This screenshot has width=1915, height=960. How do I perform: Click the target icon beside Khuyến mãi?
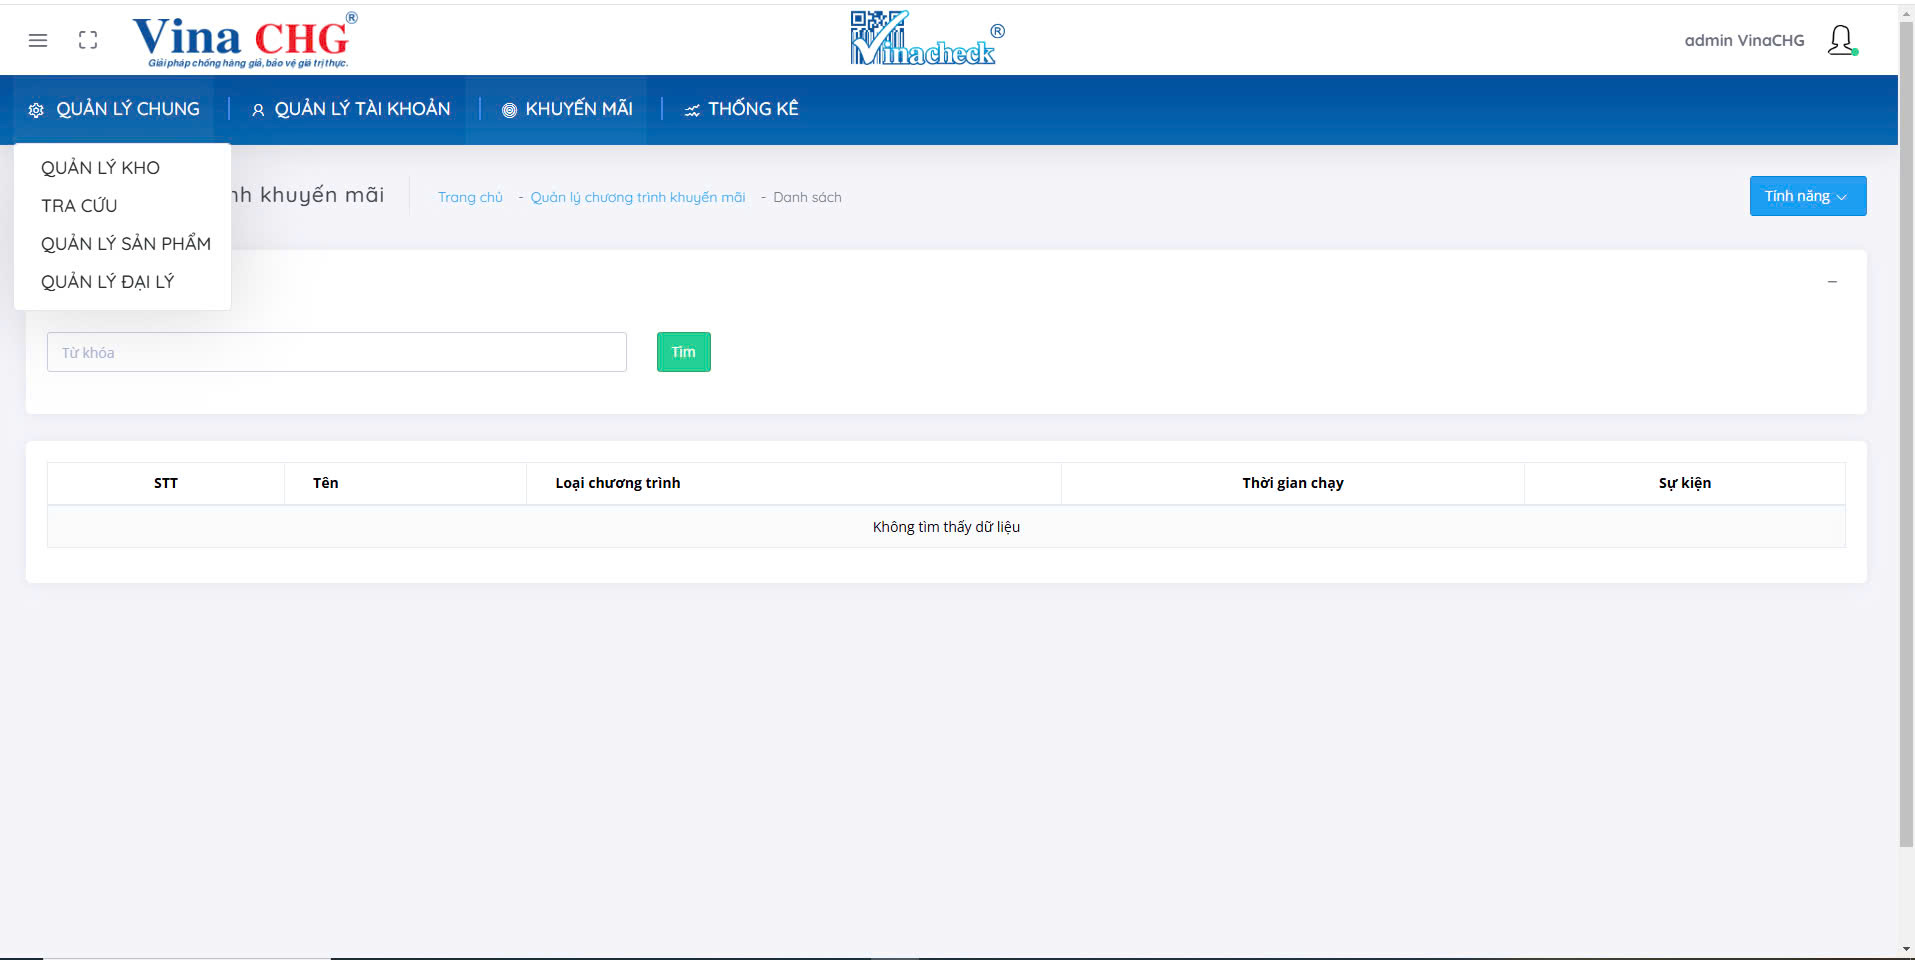[x=509, y=110]
